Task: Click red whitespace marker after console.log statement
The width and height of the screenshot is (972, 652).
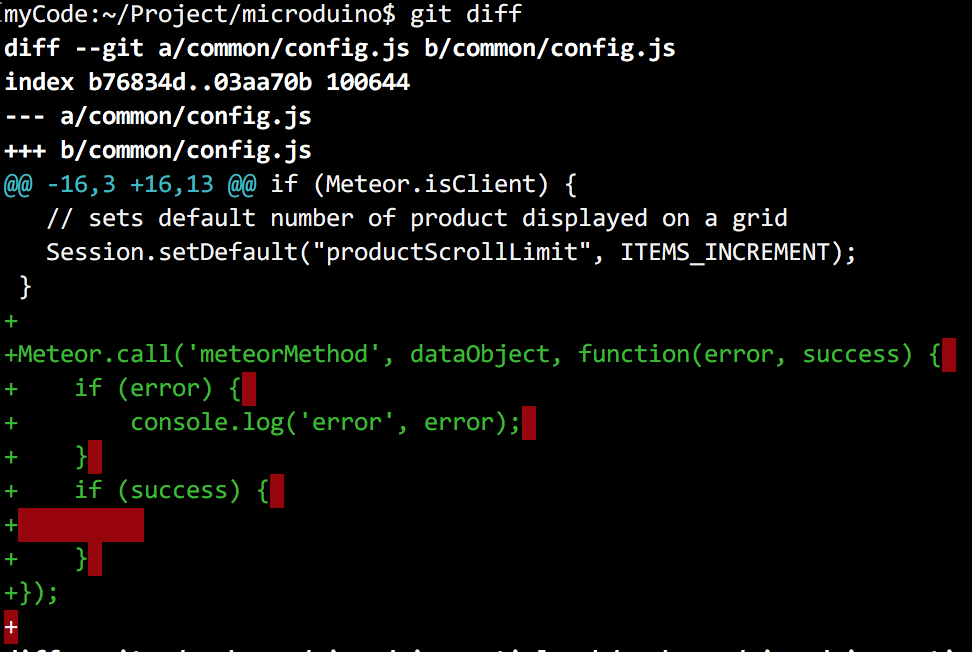Action: pyautogui.click(x=529, y=423)
